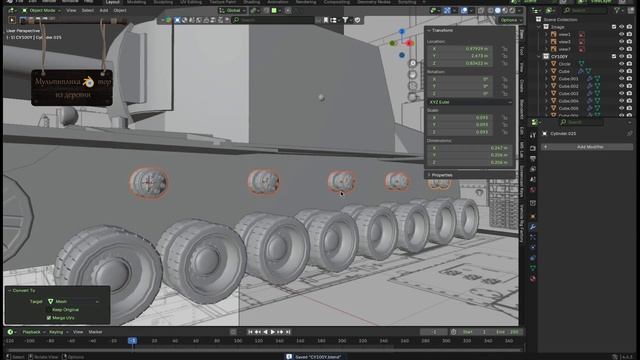Select wireframe viewport shading icon
This screenshot has width=640, height=360.
coord(490,10)
